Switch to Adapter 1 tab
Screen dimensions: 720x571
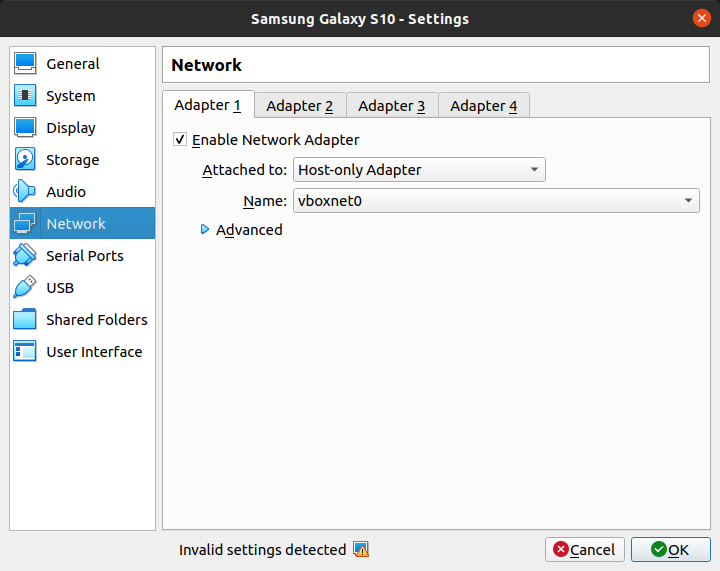(x=208, y=105)
